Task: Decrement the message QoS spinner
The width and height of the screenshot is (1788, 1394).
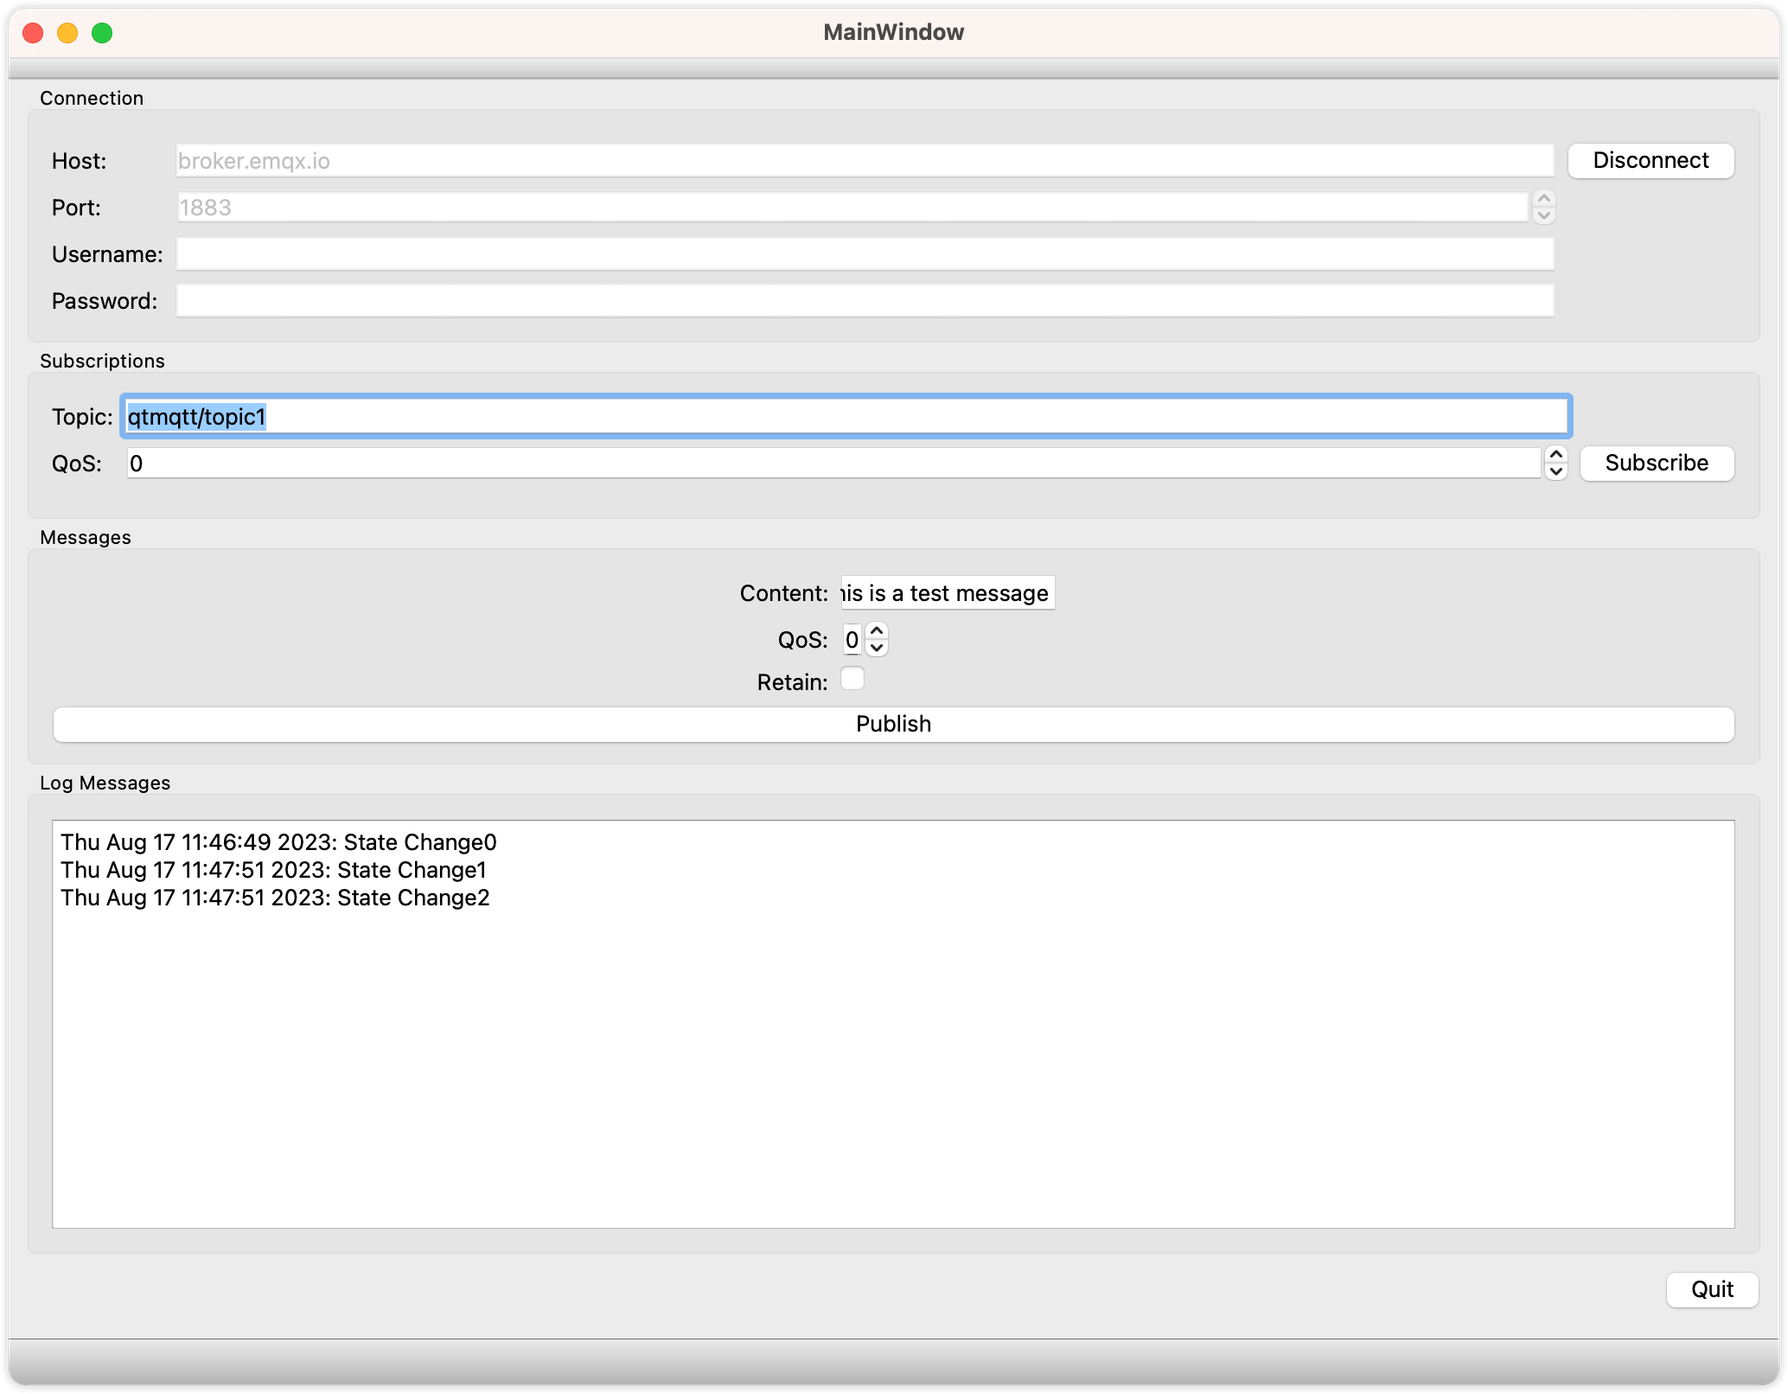Action: point(877,648)
